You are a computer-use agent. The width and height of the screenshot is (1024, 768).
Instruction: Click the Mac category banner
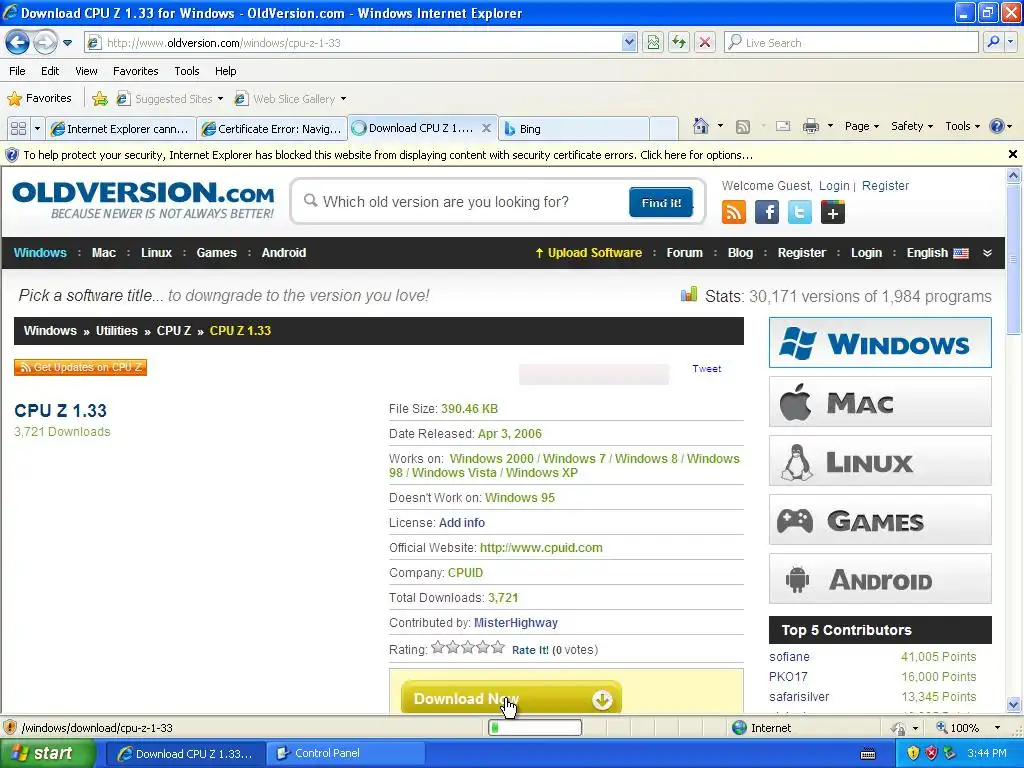click(880, 402)
